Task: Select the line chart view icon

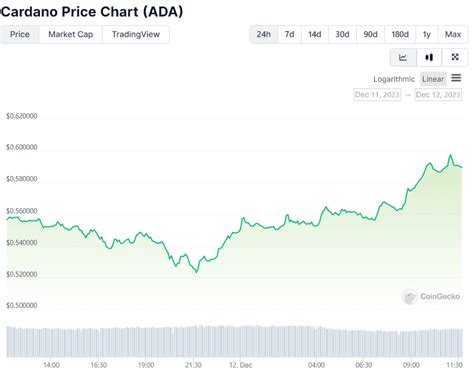Action: point(403,57)
